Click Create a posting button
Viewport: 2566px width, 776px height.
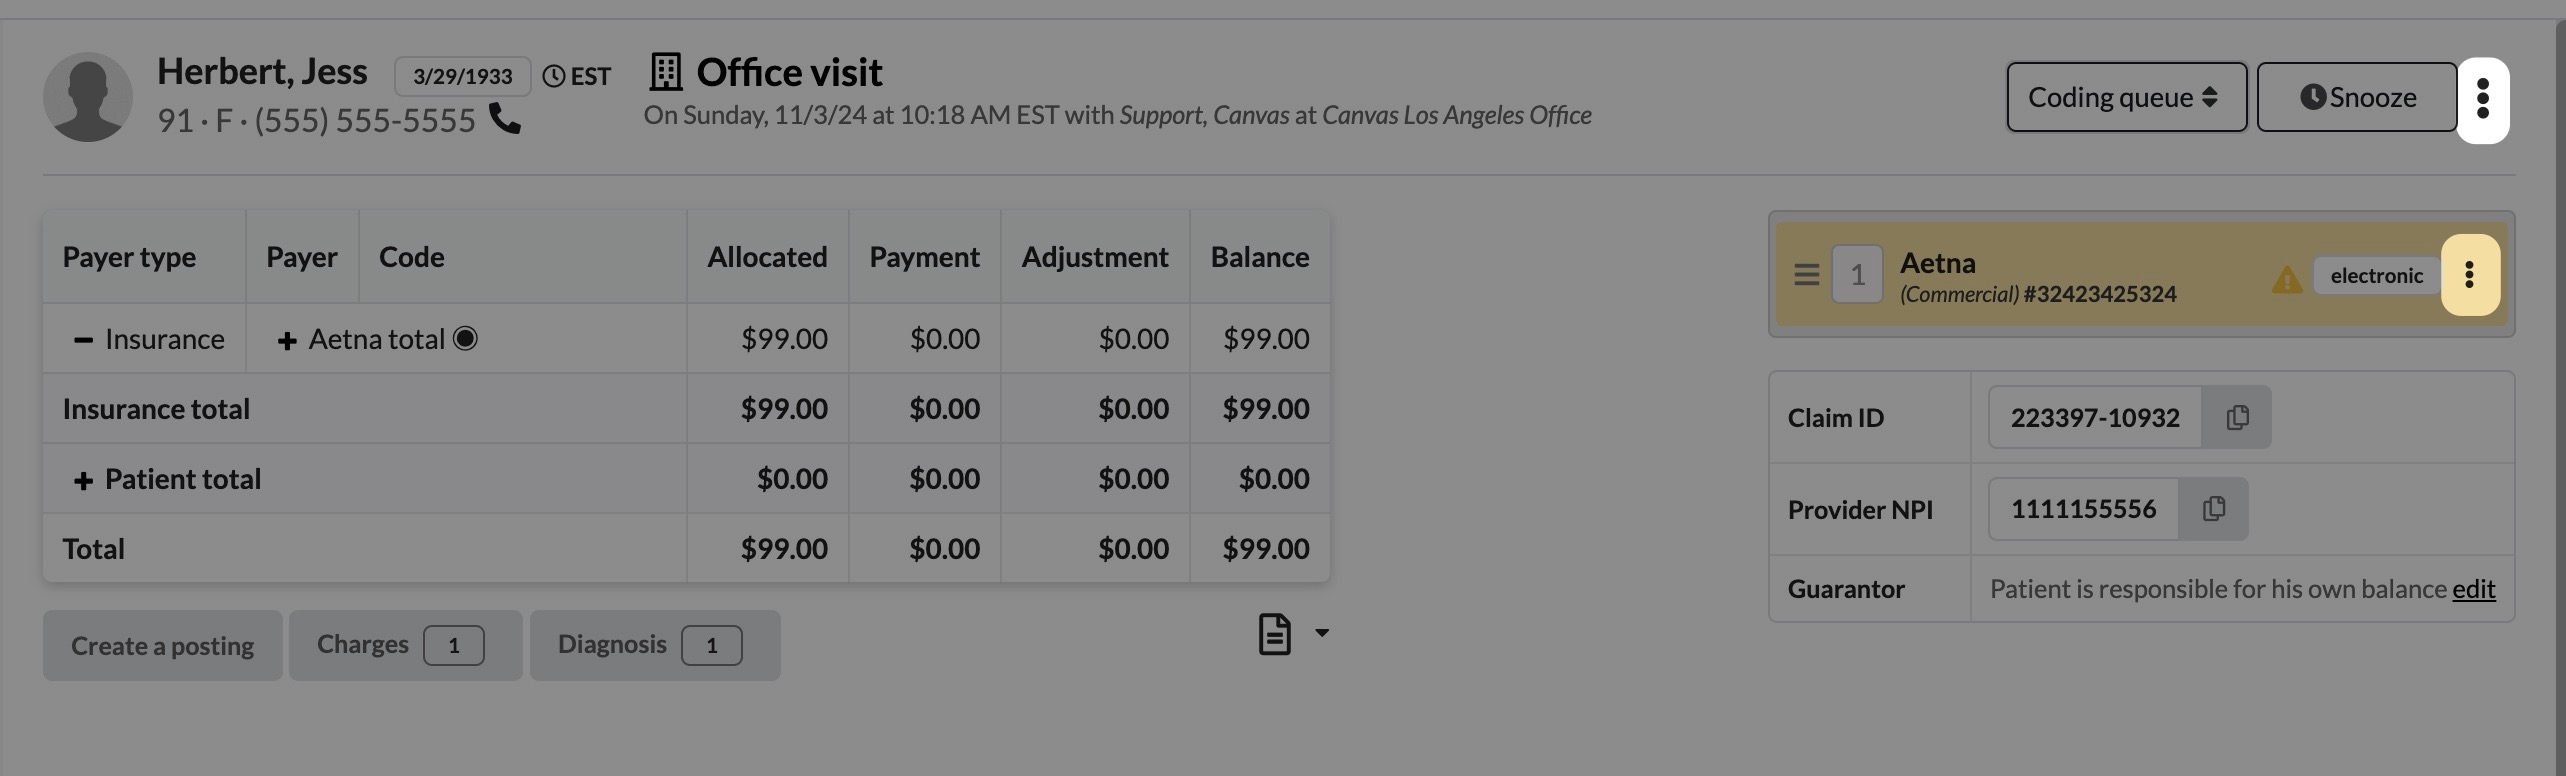162,646
